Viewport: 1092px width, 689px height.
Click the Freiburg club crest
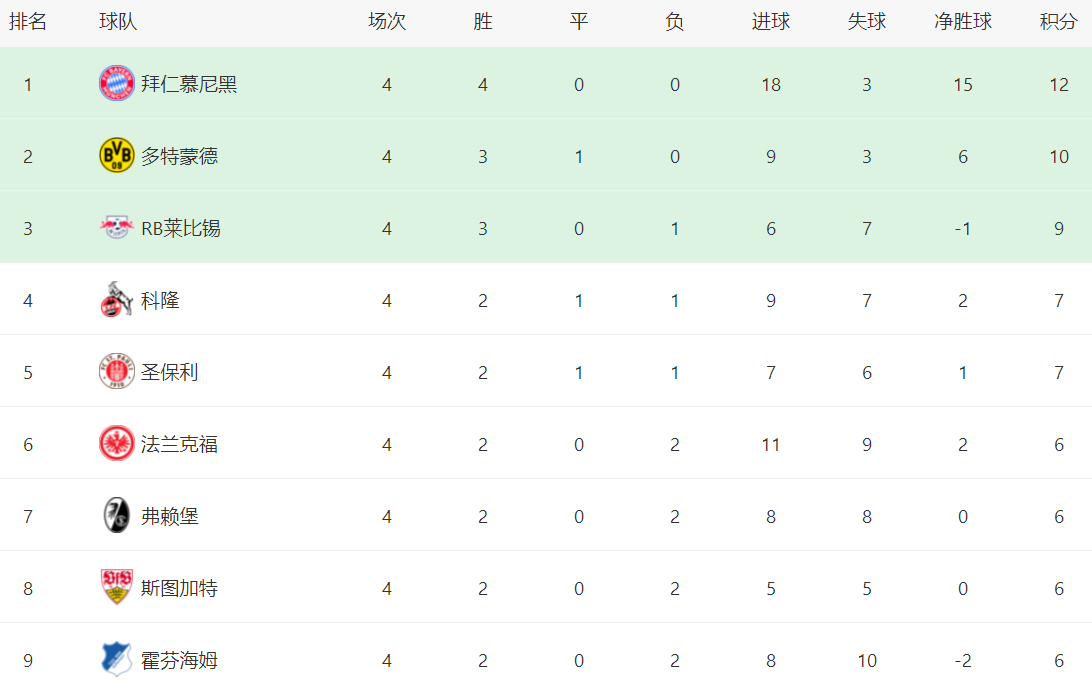[116, 516]
